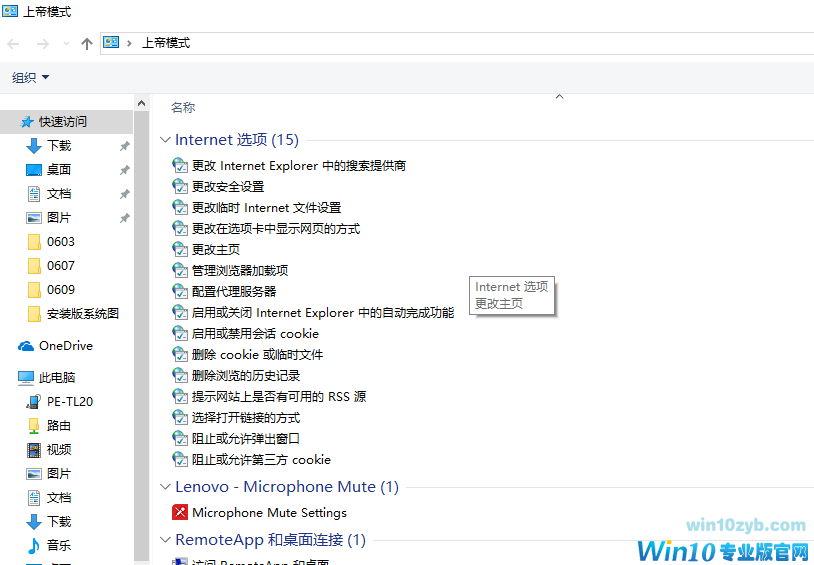Click icon next to 更改安全设置
The width and height of the screenshot is (814, 565).
click(x=180, y=186)
